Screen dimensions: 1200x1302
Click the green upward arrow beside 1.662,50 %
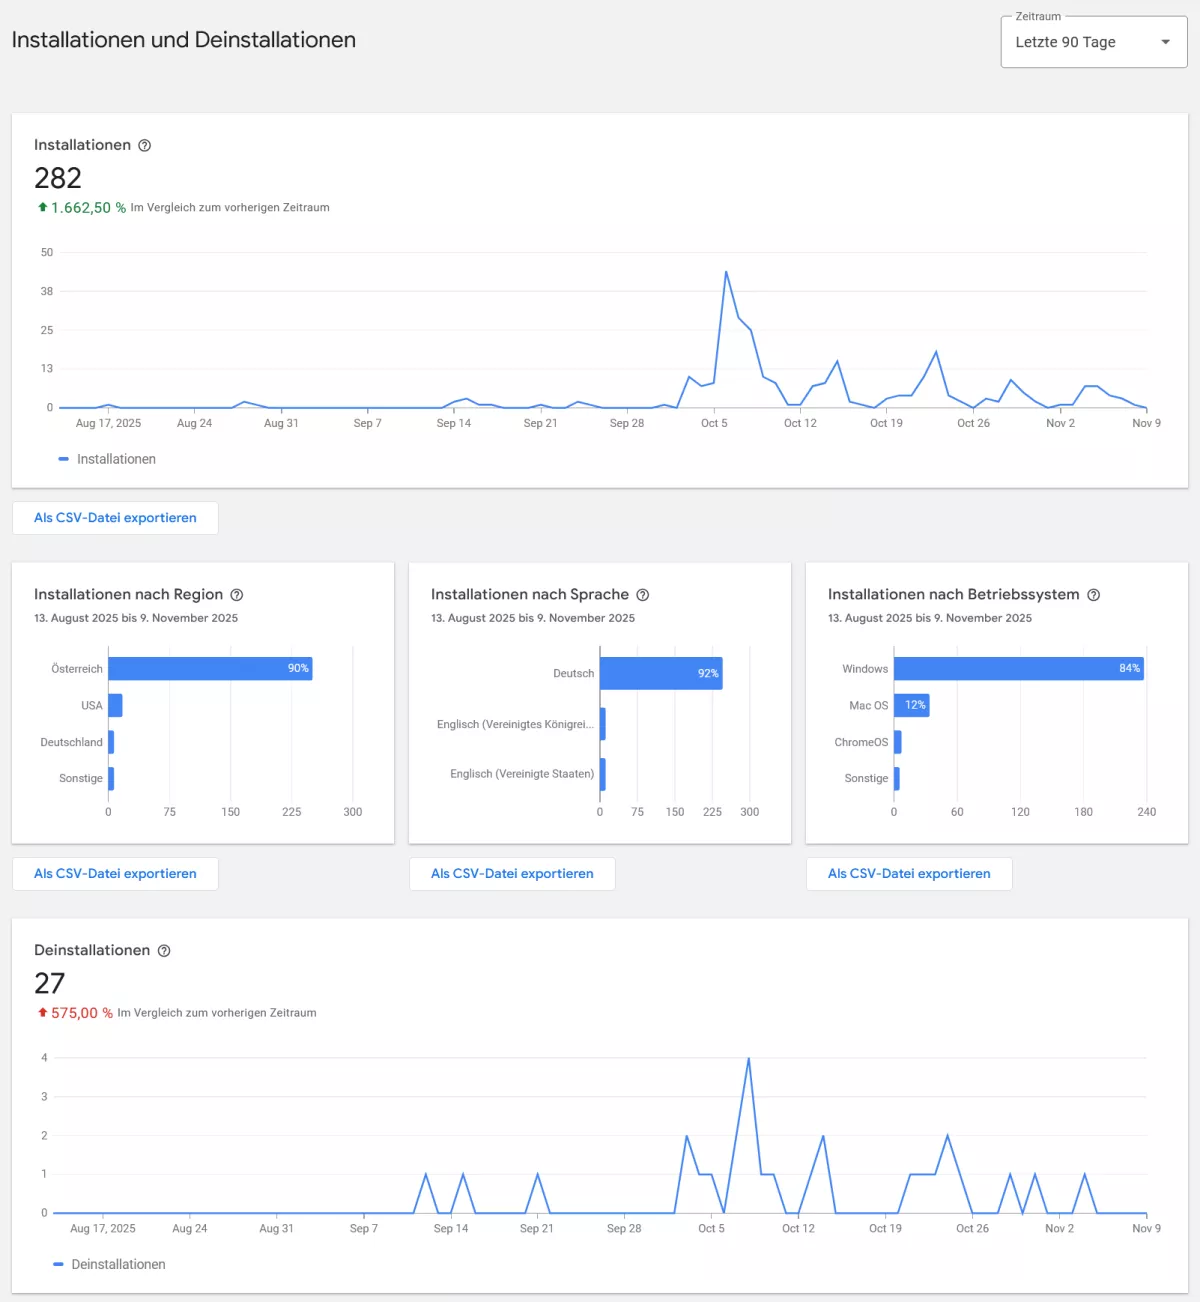tap(40, 207)
